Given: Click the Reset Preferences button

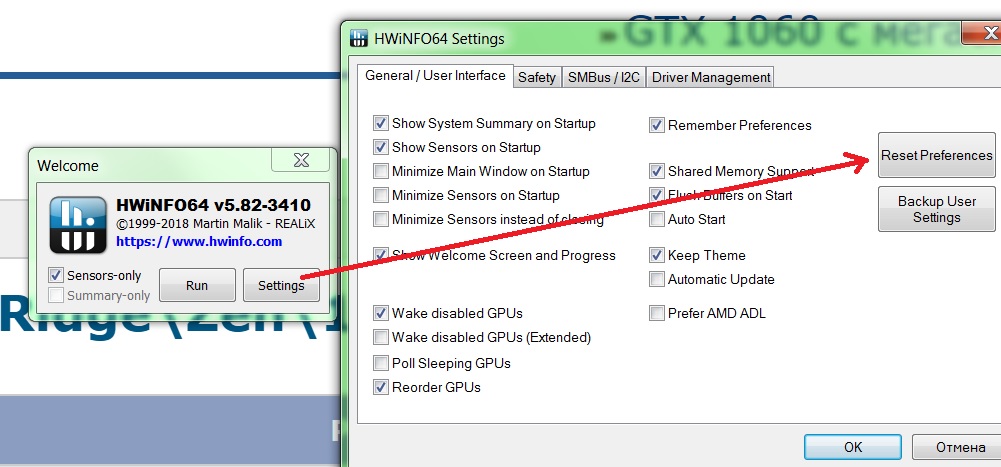Looking at the screenshot, I should point(937,155).
